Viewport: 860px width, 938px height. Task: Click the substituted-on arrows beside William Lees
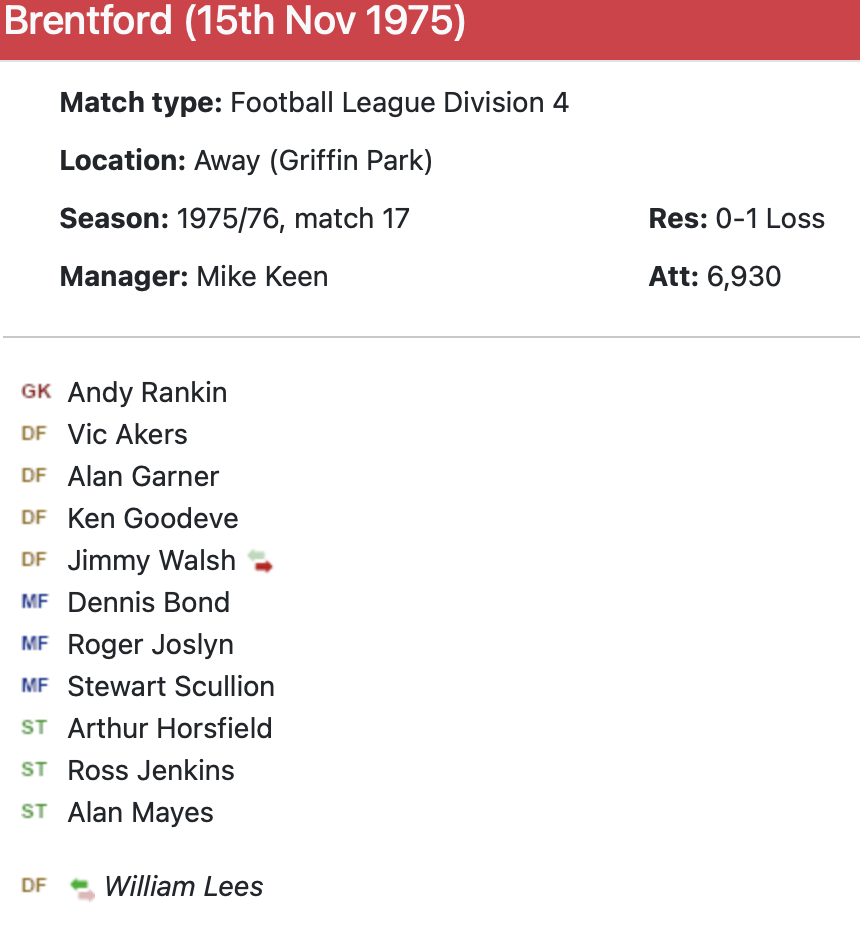(82, 887)
